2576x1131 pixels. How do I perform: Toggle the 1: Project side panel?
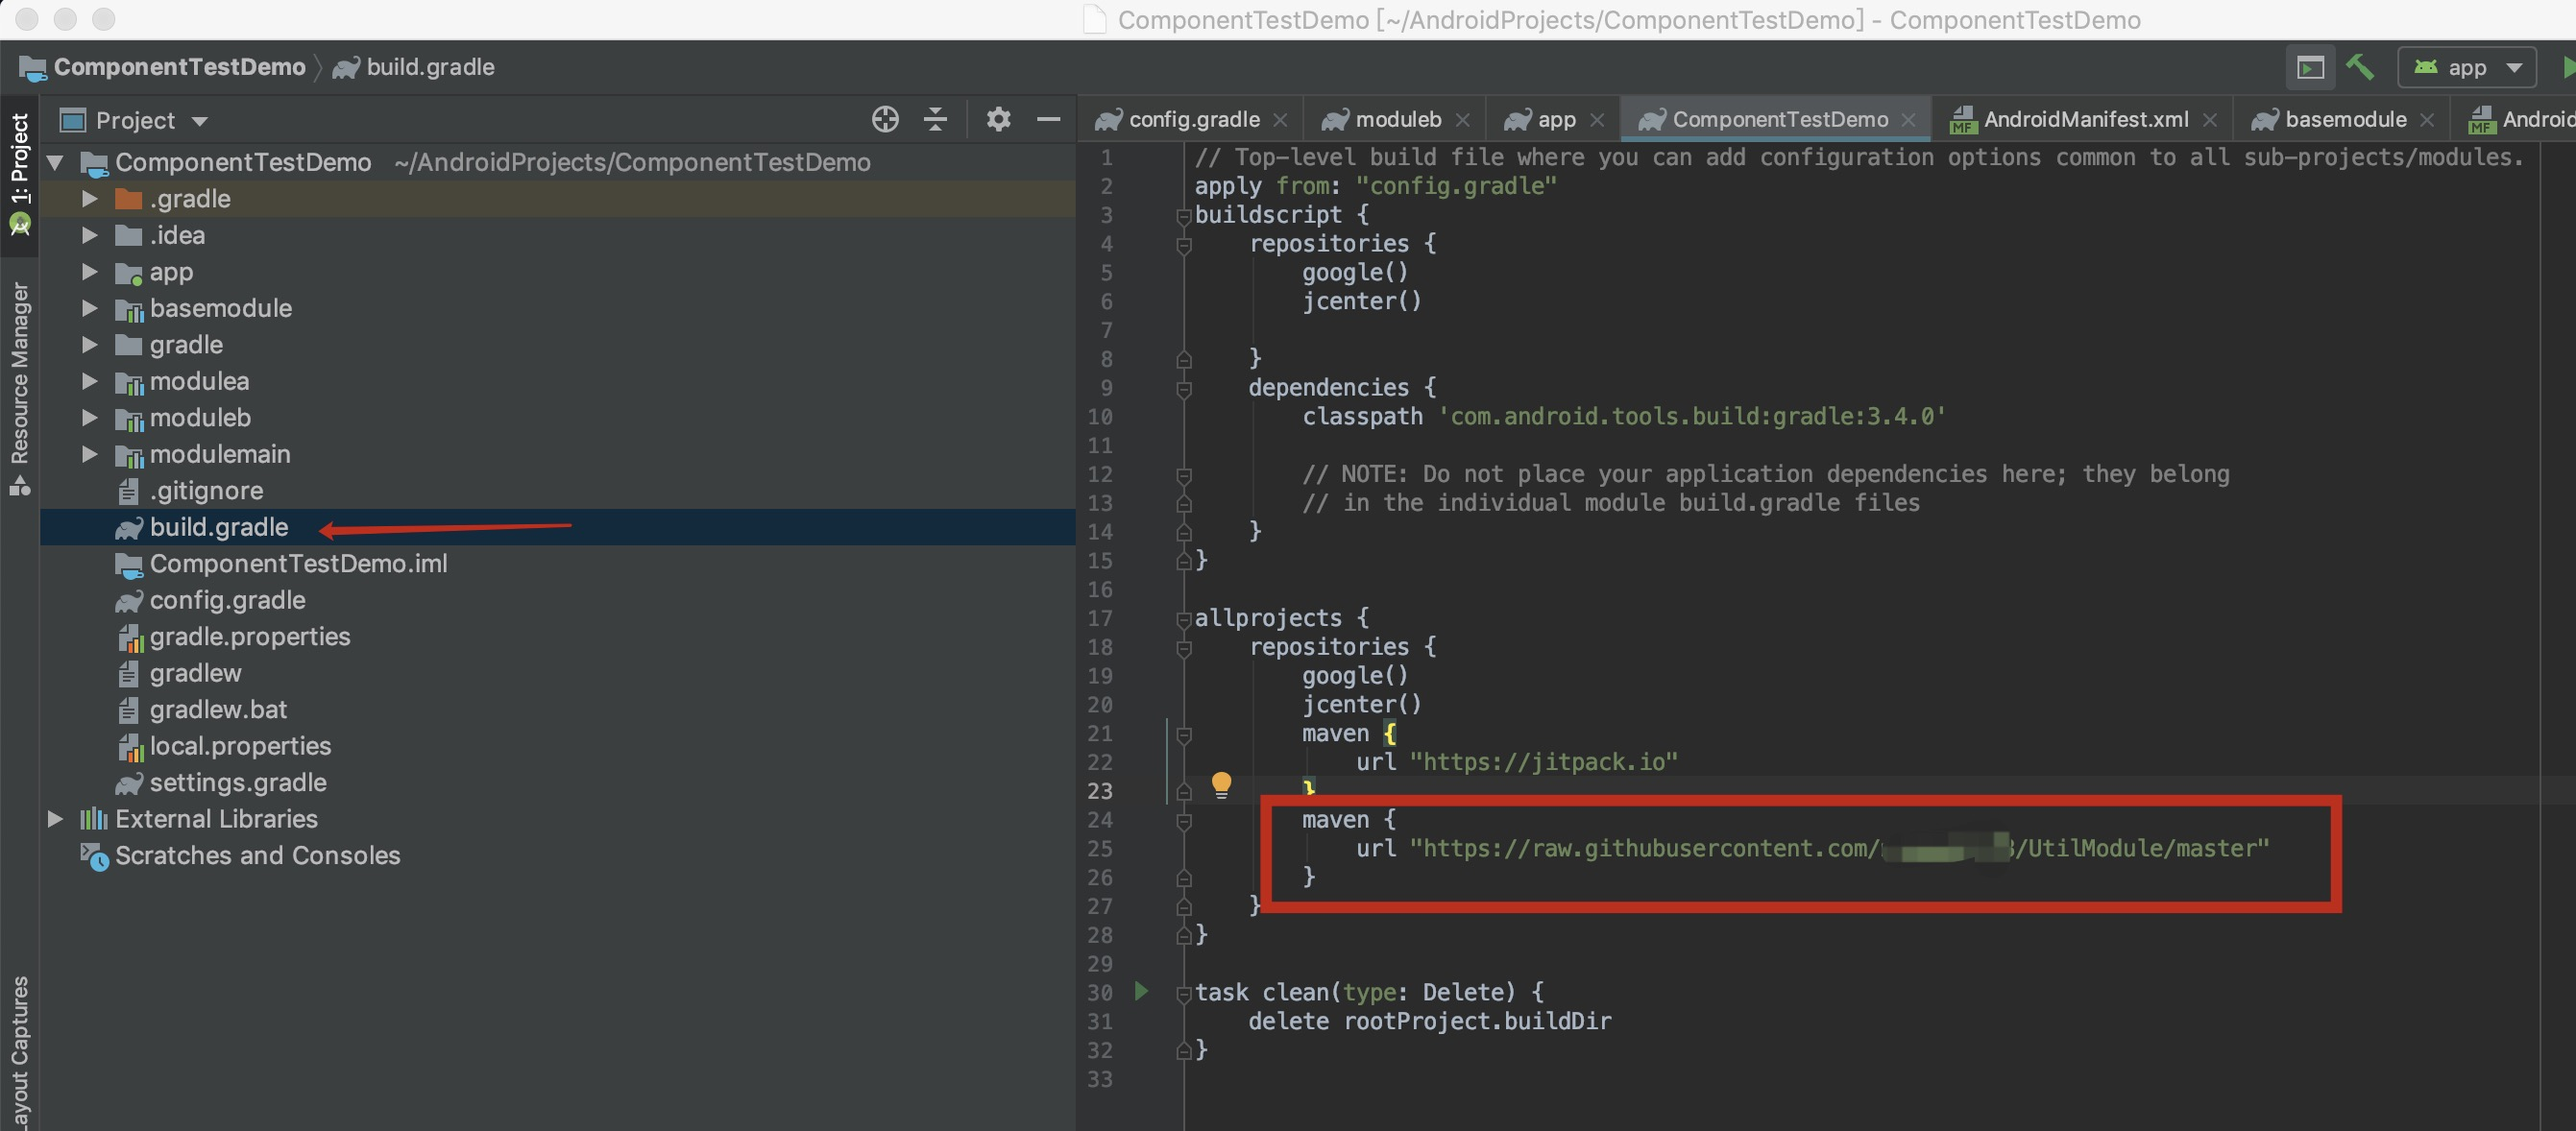(19, 170)
